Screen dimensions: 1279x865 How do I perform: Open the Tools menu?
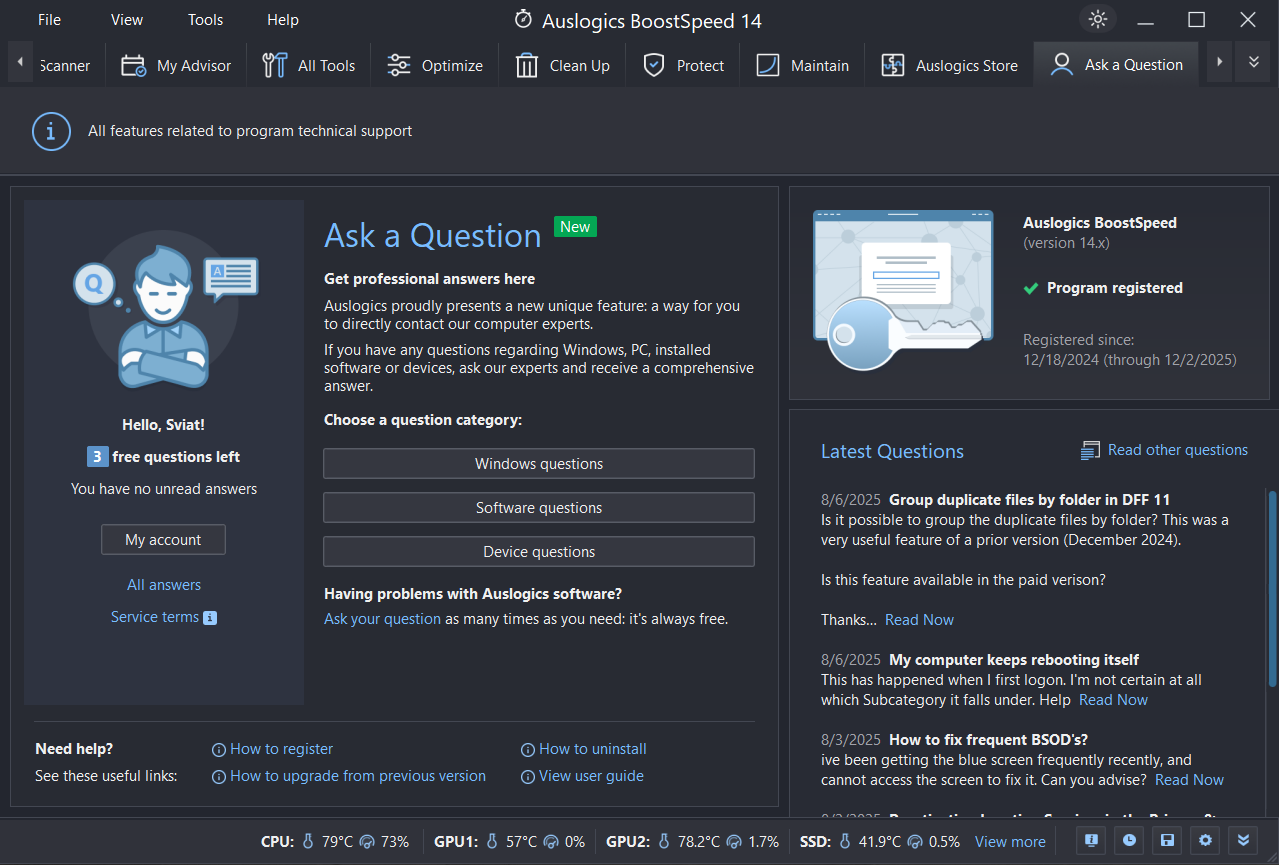click(x=205, y=19)
